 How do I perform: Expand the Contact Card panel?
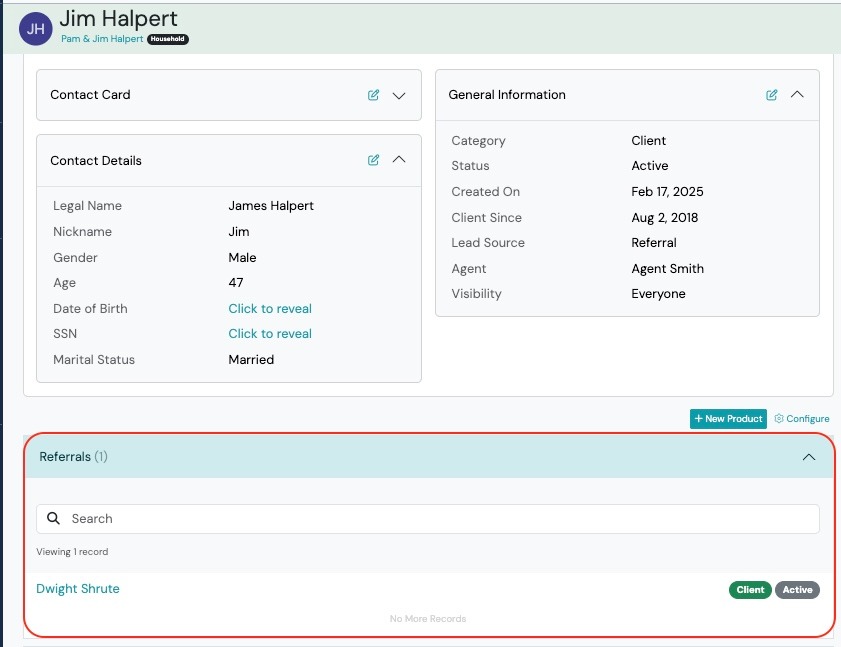point(399,96)
